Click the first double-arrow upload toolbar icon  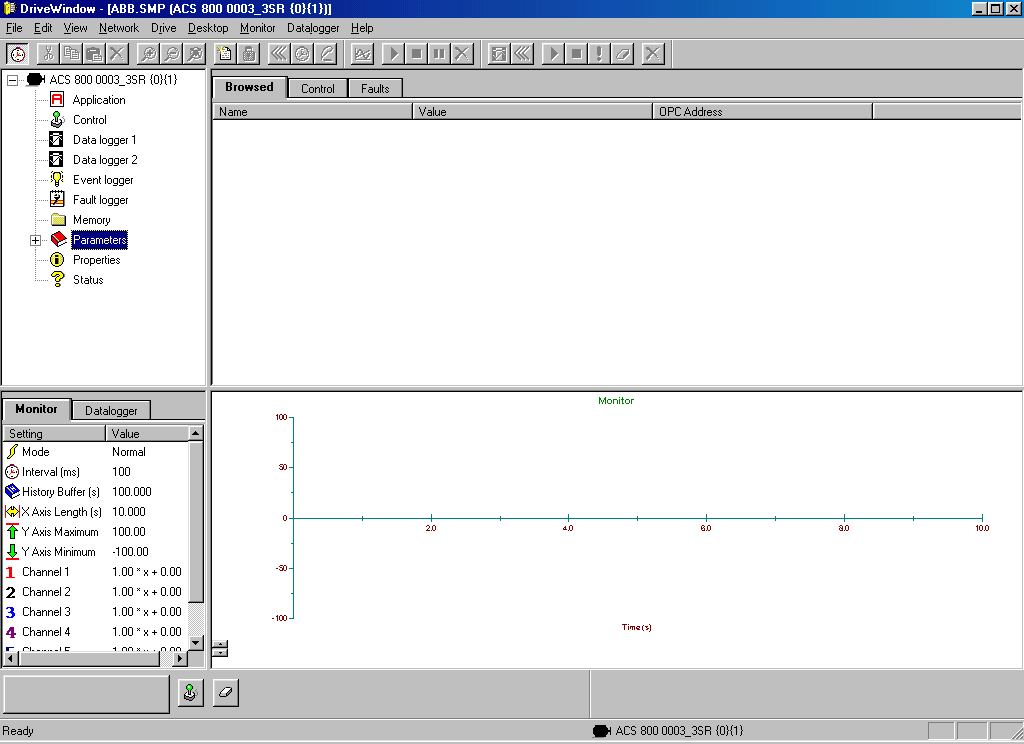click(x=279, y=54)
